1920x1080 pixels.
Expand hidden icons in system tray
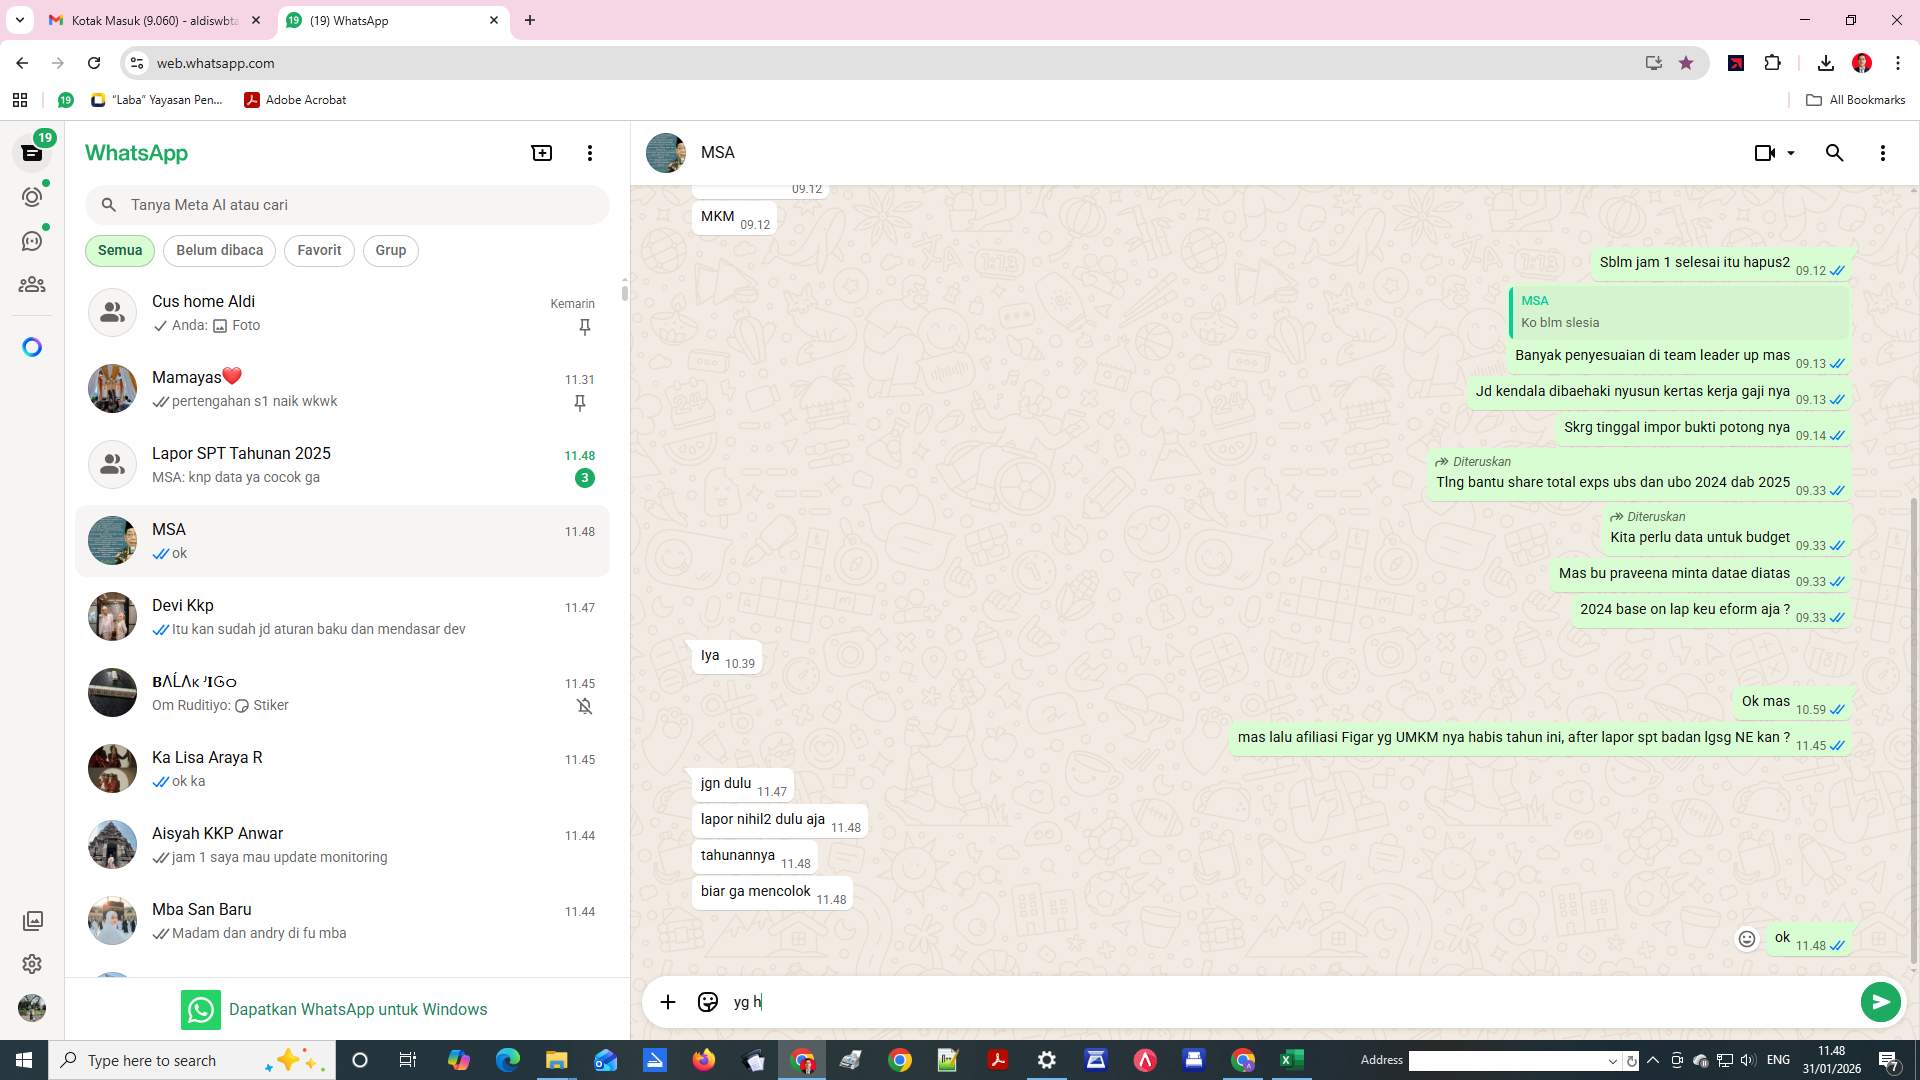[x=1652, y=1060]
